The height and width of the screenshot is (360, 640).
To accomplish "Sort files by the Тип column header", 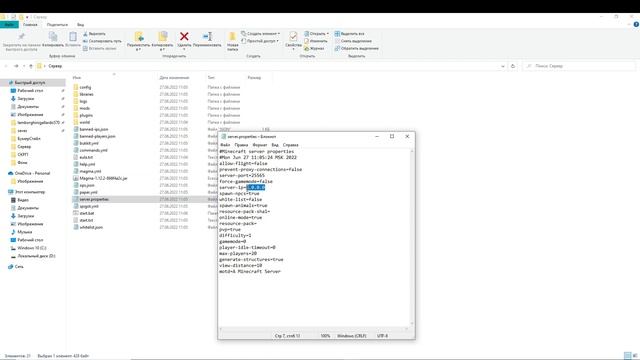I will tap(211, 78).
